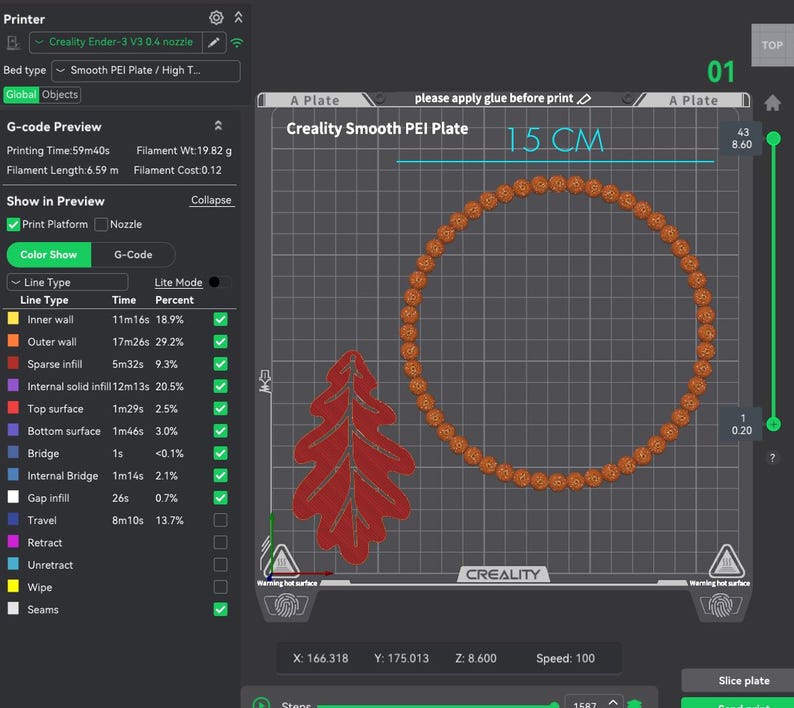Screen dimensions: 794x708
Task: Edit plate name with pencil icon
Action: [x=584, y=99]
